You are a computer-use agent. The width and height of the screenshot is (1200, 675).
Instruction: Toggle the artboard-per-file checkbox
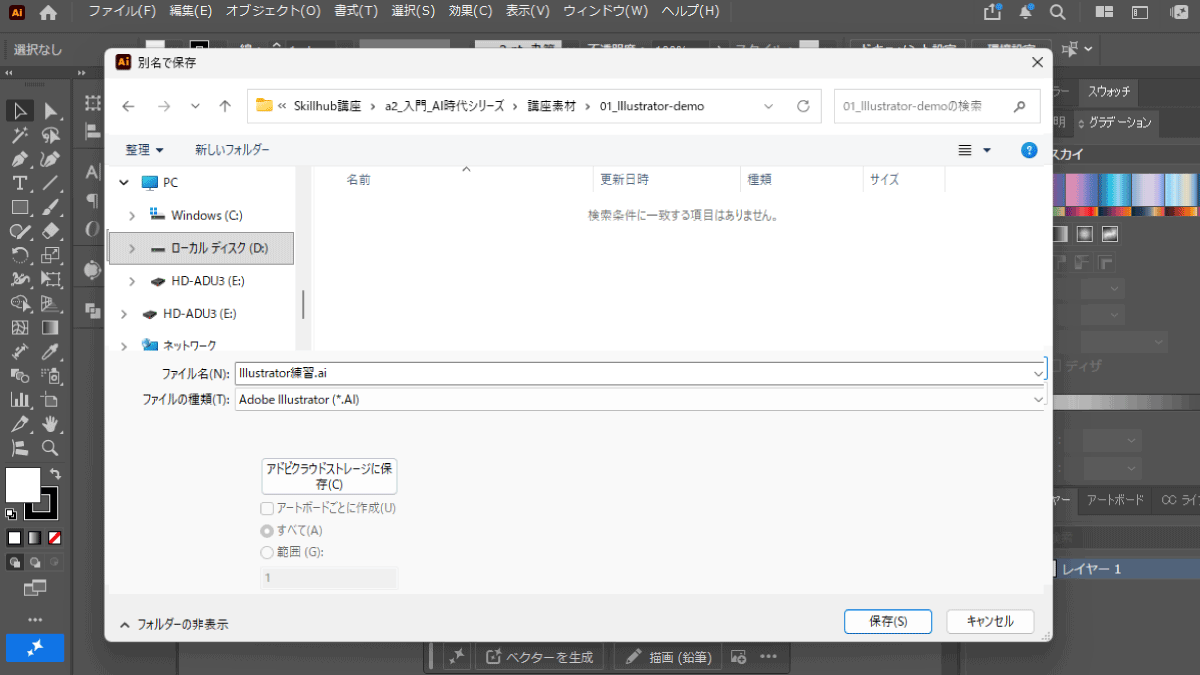(267, 508)
